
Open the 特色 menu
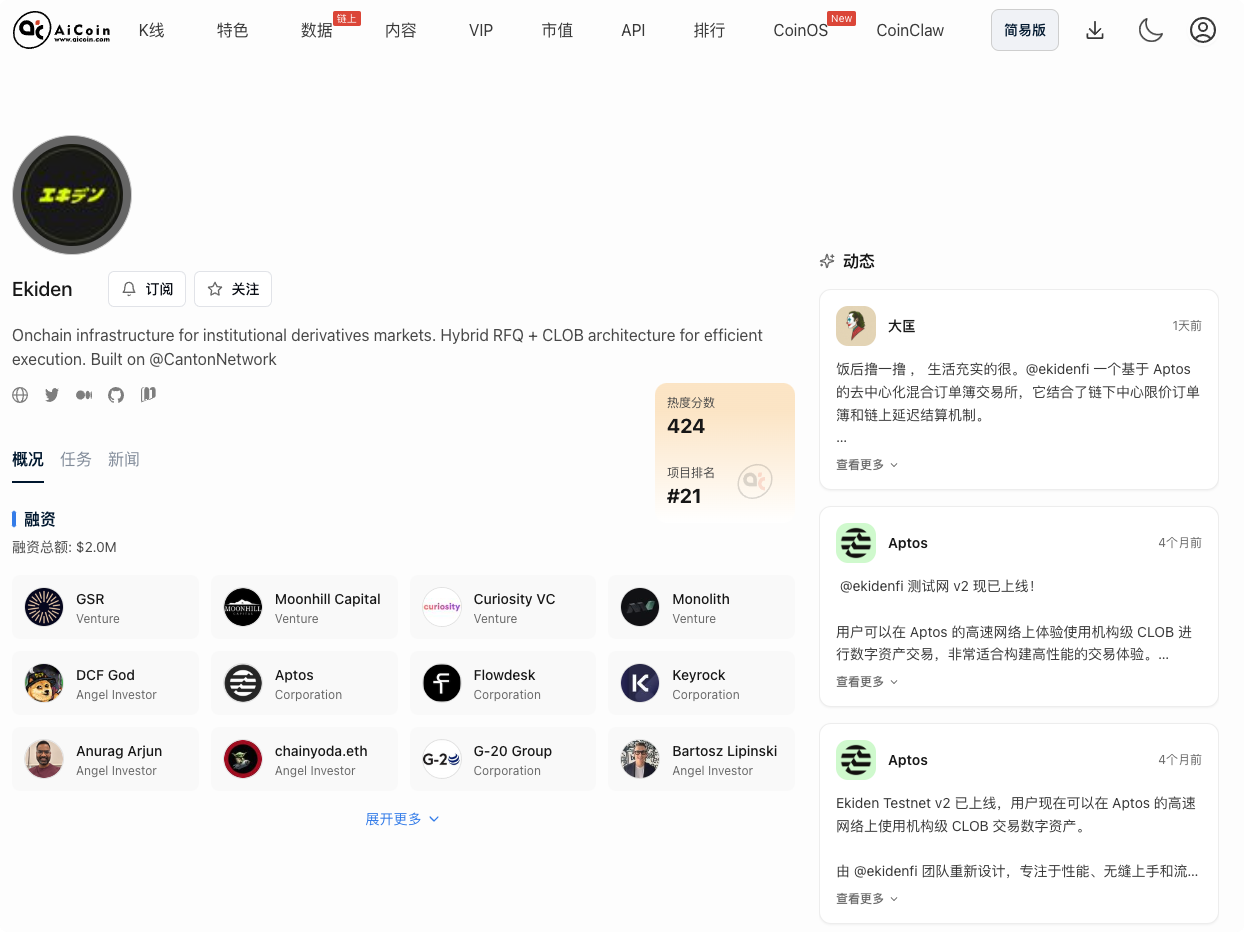click(x=233, y=30)
